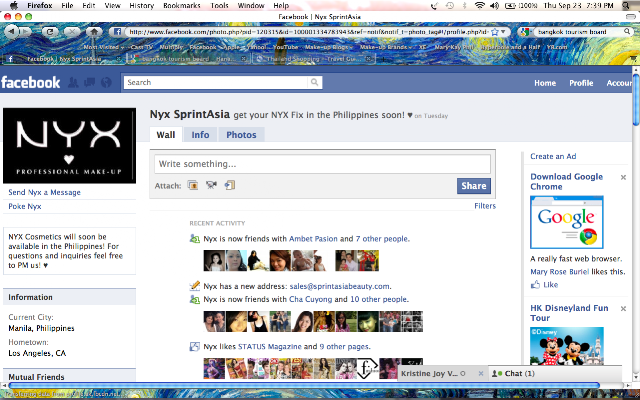Close the Facebook Nyx SprintAsia tab
Viewport: 640px width, 400px height.
119,59
